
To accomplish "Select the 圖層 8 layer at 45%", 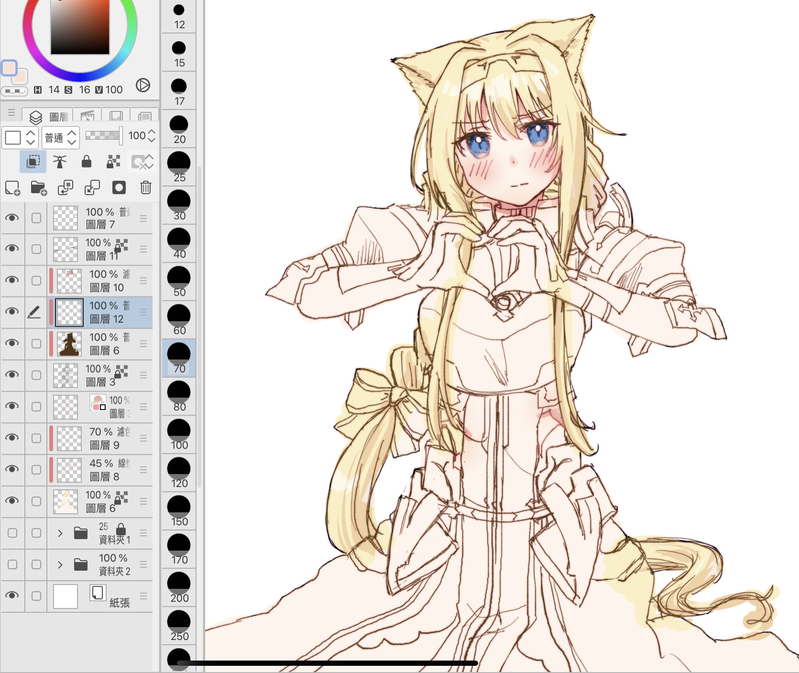I will (101, 470).
